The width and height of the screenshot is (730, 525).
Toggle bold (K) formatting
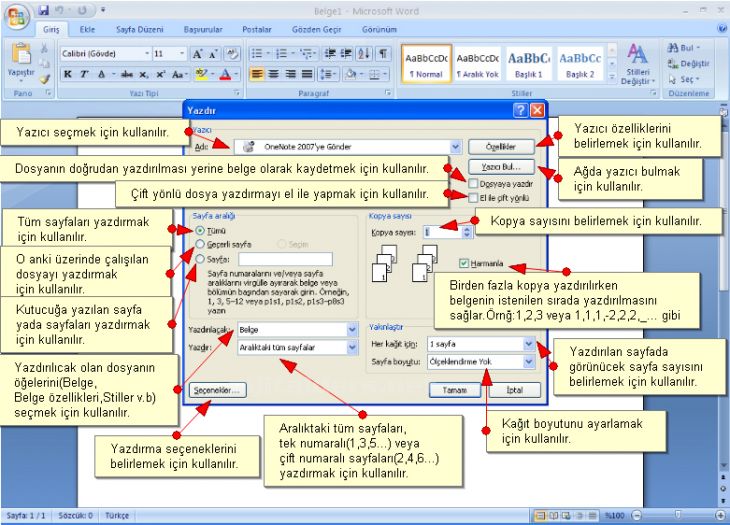pos(68,74)
